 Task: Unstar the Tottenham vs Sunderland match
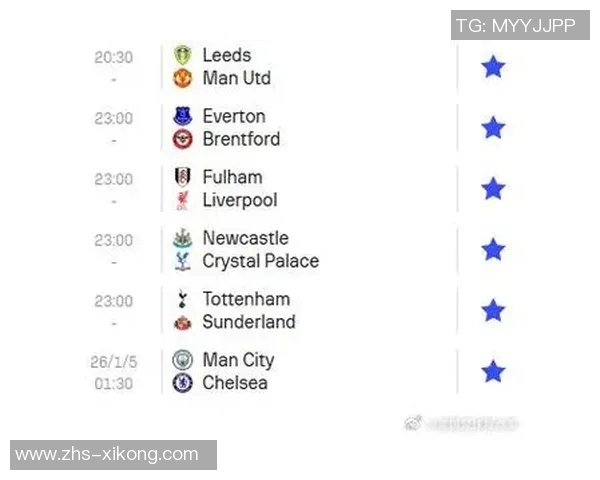[493, 311]
